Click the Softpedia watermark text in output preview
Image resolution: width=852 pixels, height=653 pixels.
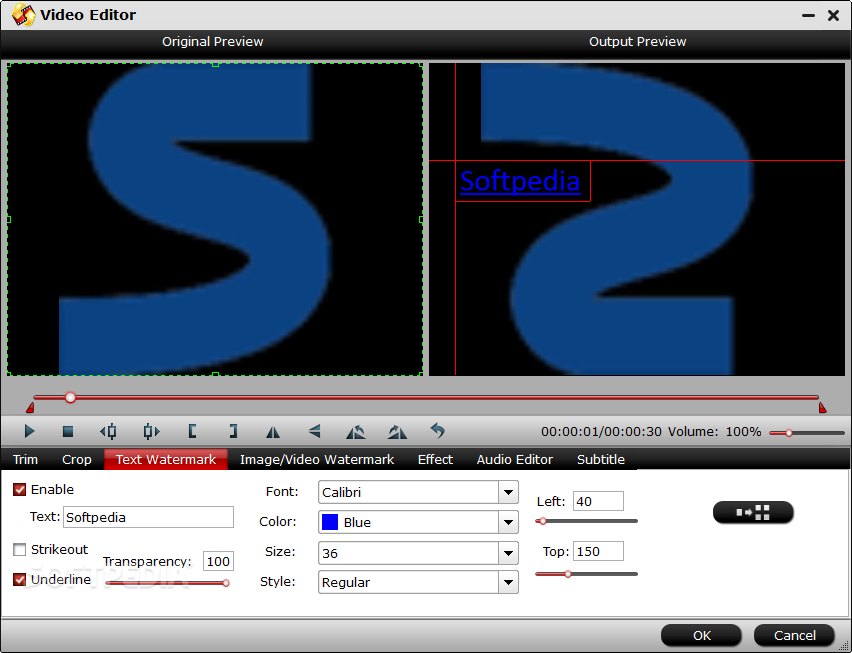(x=520, y=181)
